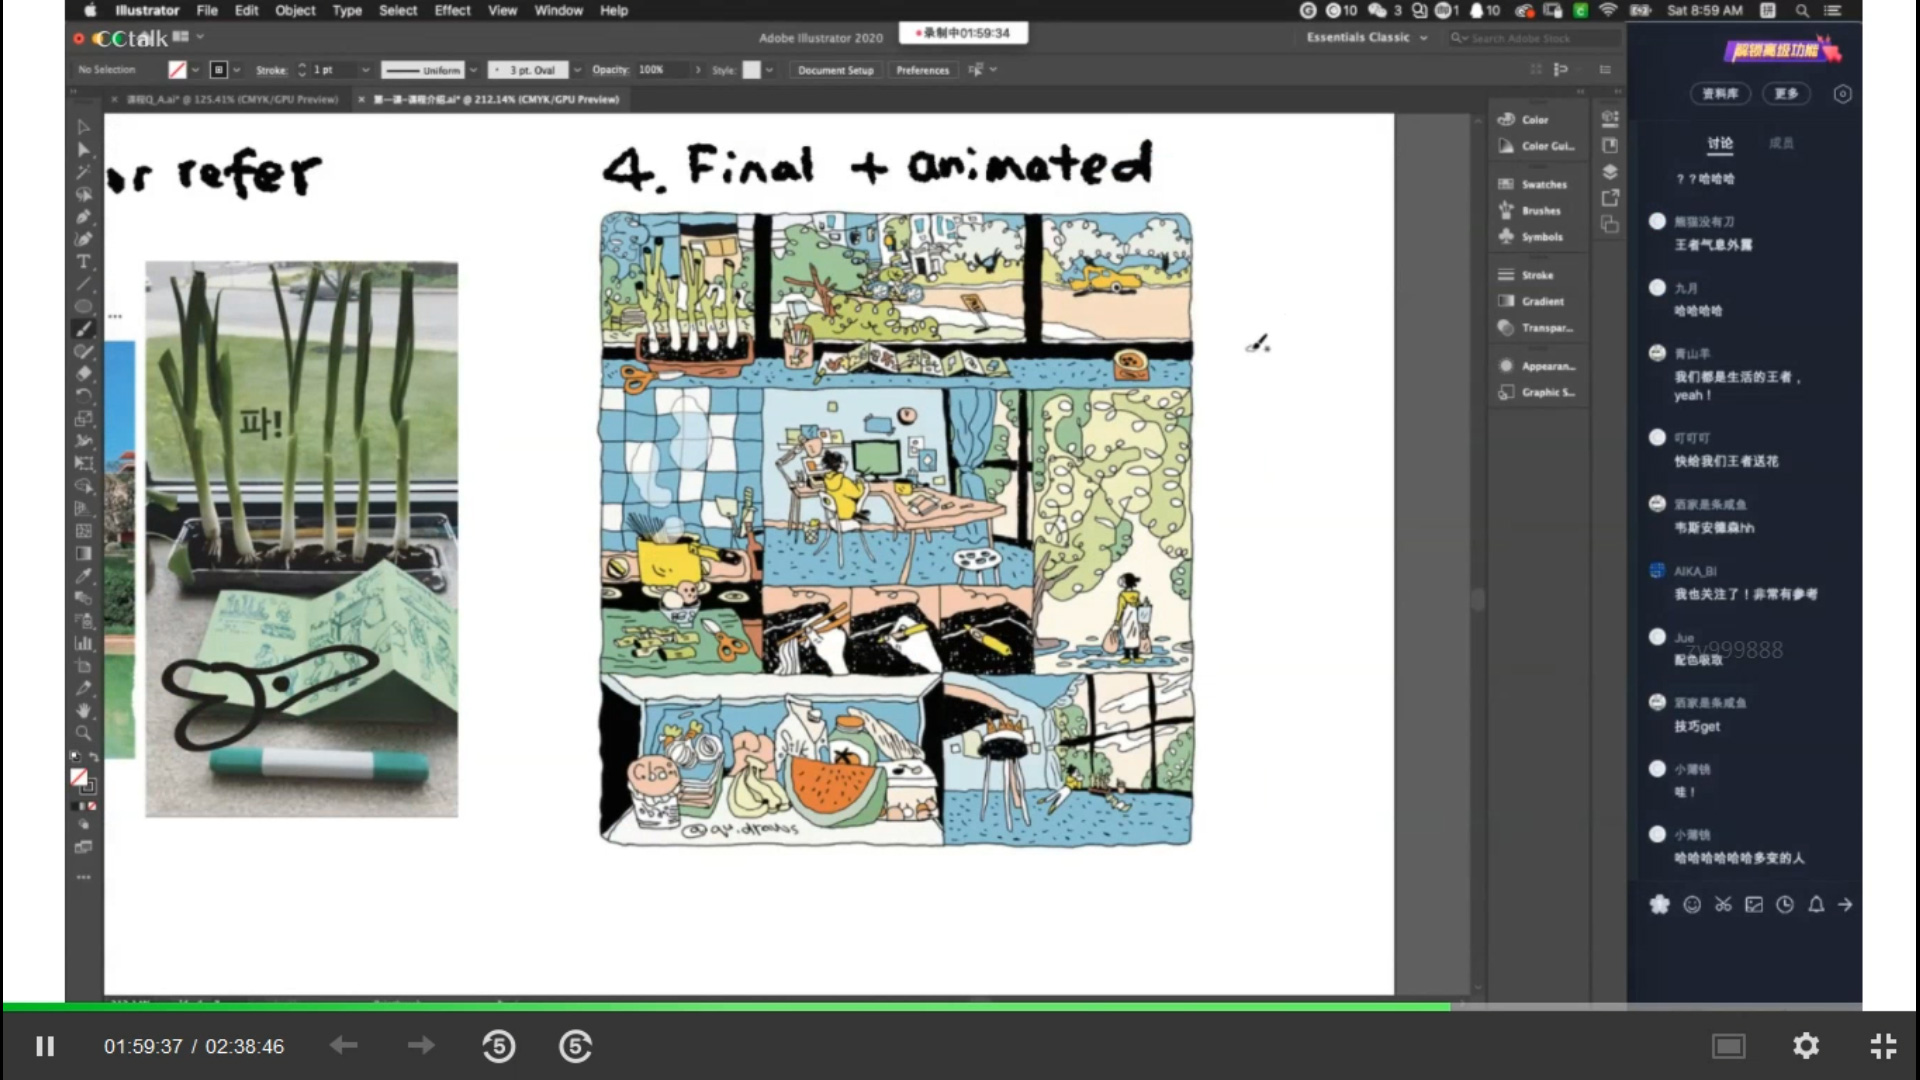Image resolution: width=1920 pixels, height=1080 pixels.
Task: Skip back 5 seconds
Action: [499, 1046]
